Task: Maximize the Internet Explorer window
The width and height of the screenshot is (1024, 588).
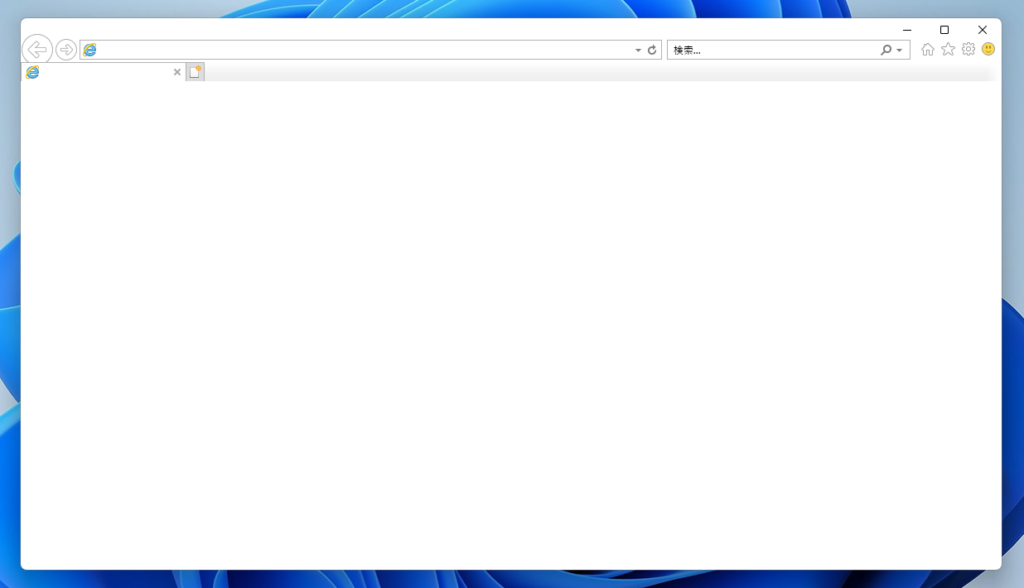Action: tap(944, 30)
